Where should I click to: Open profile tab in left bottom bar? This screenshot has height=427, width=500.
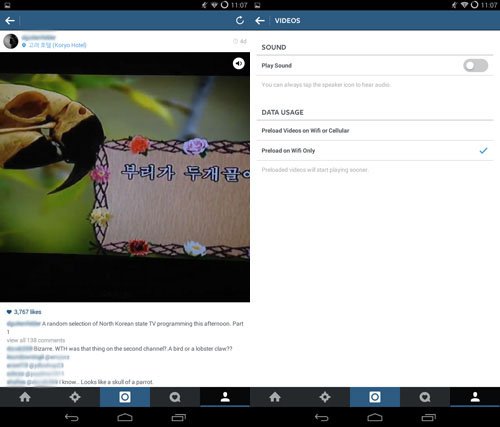(225, 397)
